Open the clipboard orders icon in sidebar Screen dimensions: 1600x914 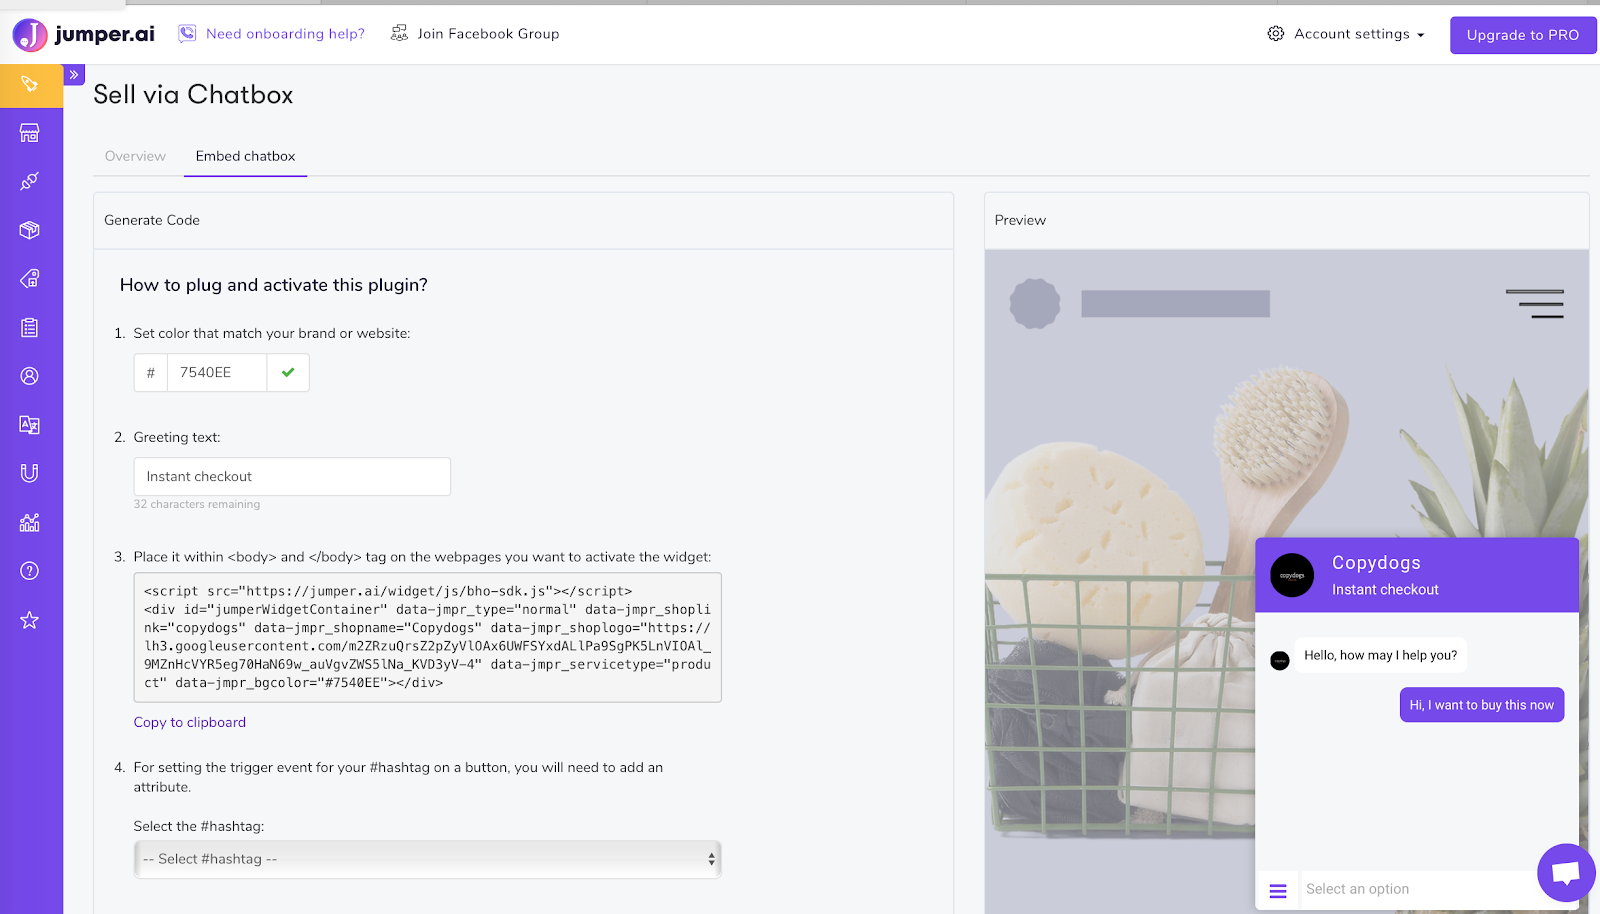pos(30,327)
